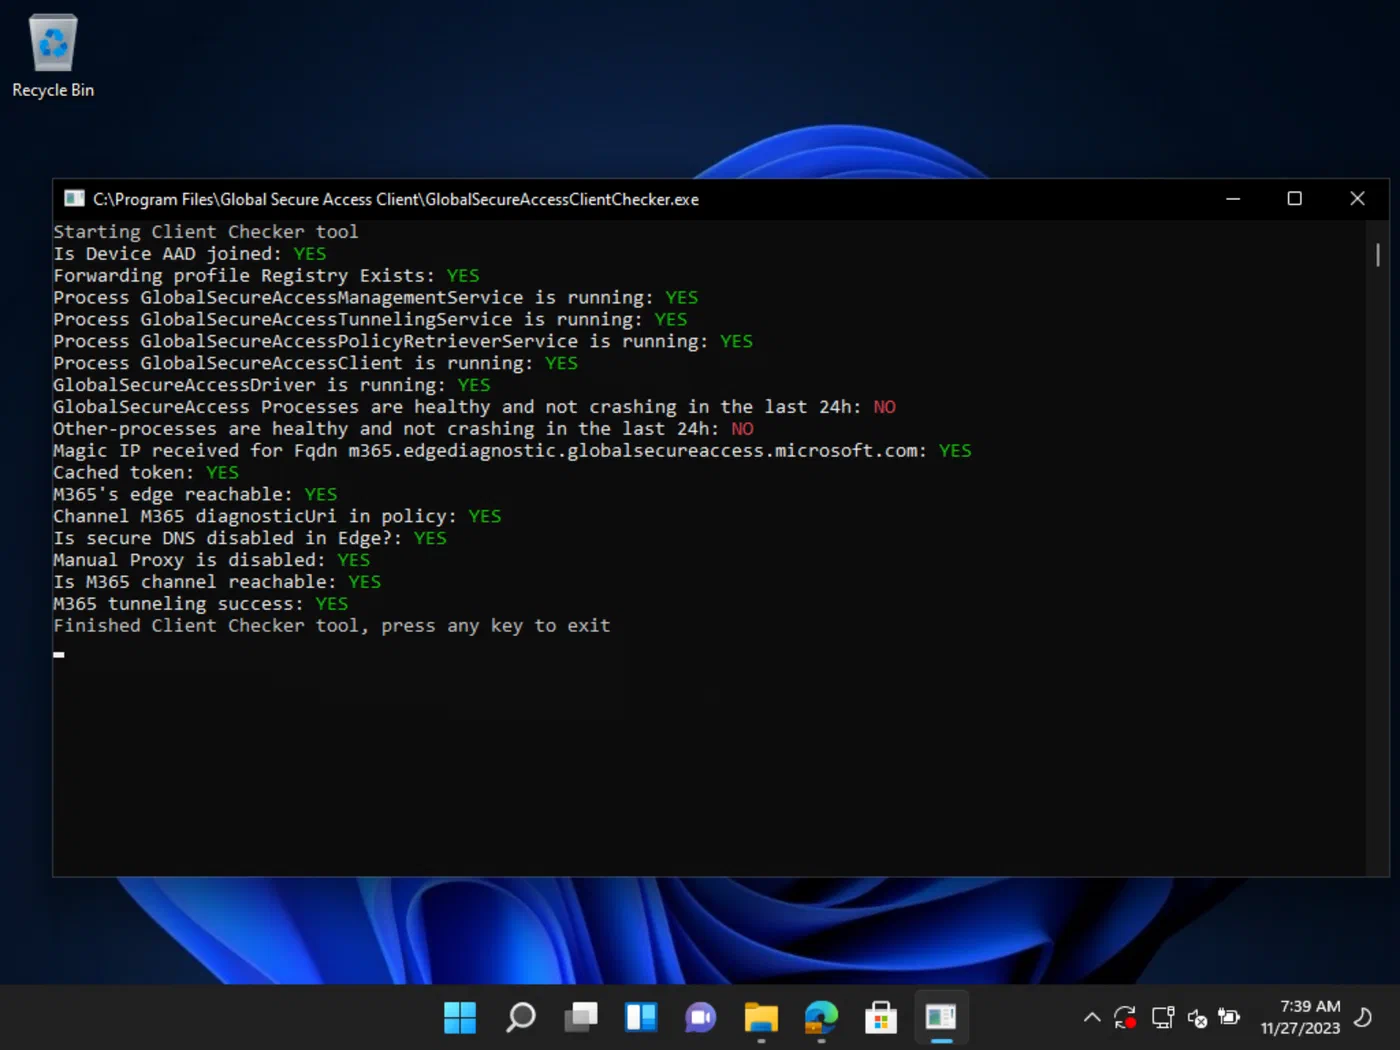Viewport: 1400px width, 1050px height.
Task: Click the GlobalSecureAccessTunnelingService process line
Action: pos(370,320)
